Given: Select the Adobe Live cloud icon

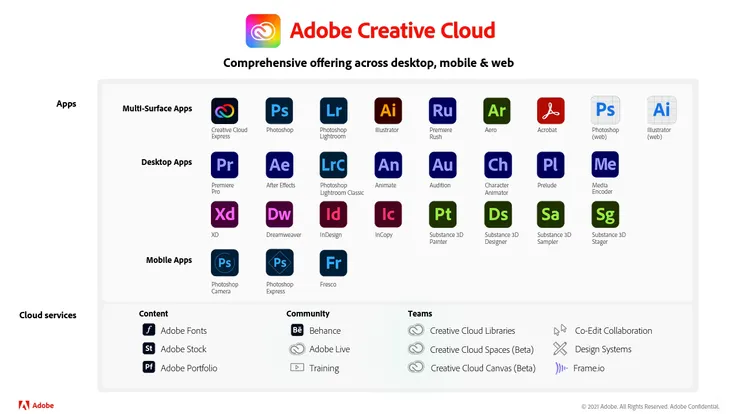Looking at the screenshot, I should point(297,349).
